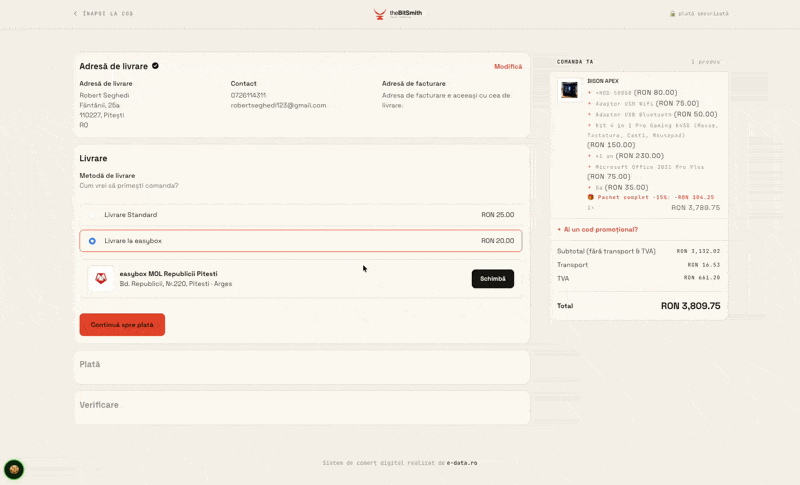The image size is (800, 485).
Task: Click the name Robert Seghedi
Action: click(x=104, y=95)
